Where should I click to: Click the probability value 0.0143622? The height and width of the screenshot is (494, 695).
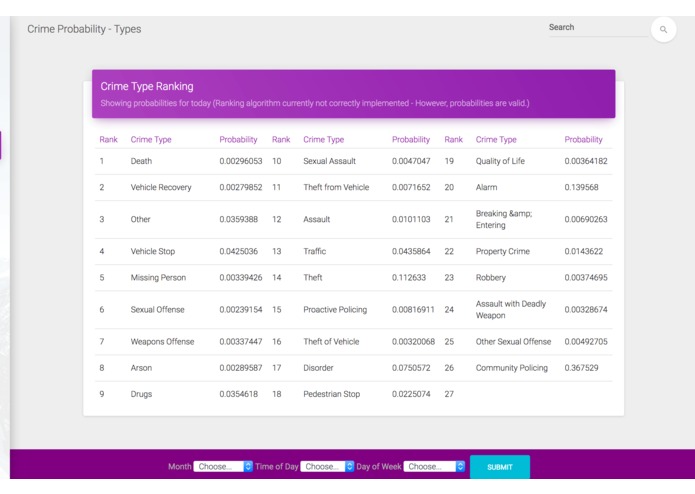coord(583,251)
